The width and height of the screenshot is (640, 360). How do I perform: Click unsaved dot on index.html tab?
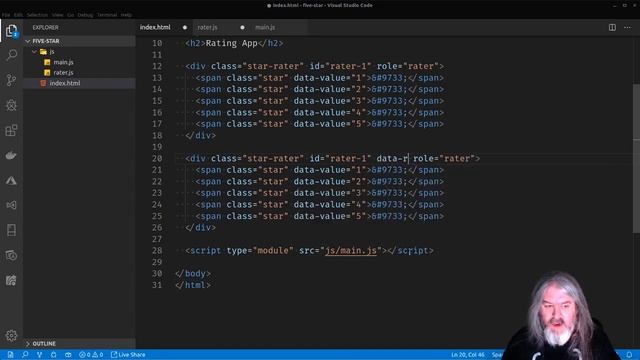click(x=184, y=27)
